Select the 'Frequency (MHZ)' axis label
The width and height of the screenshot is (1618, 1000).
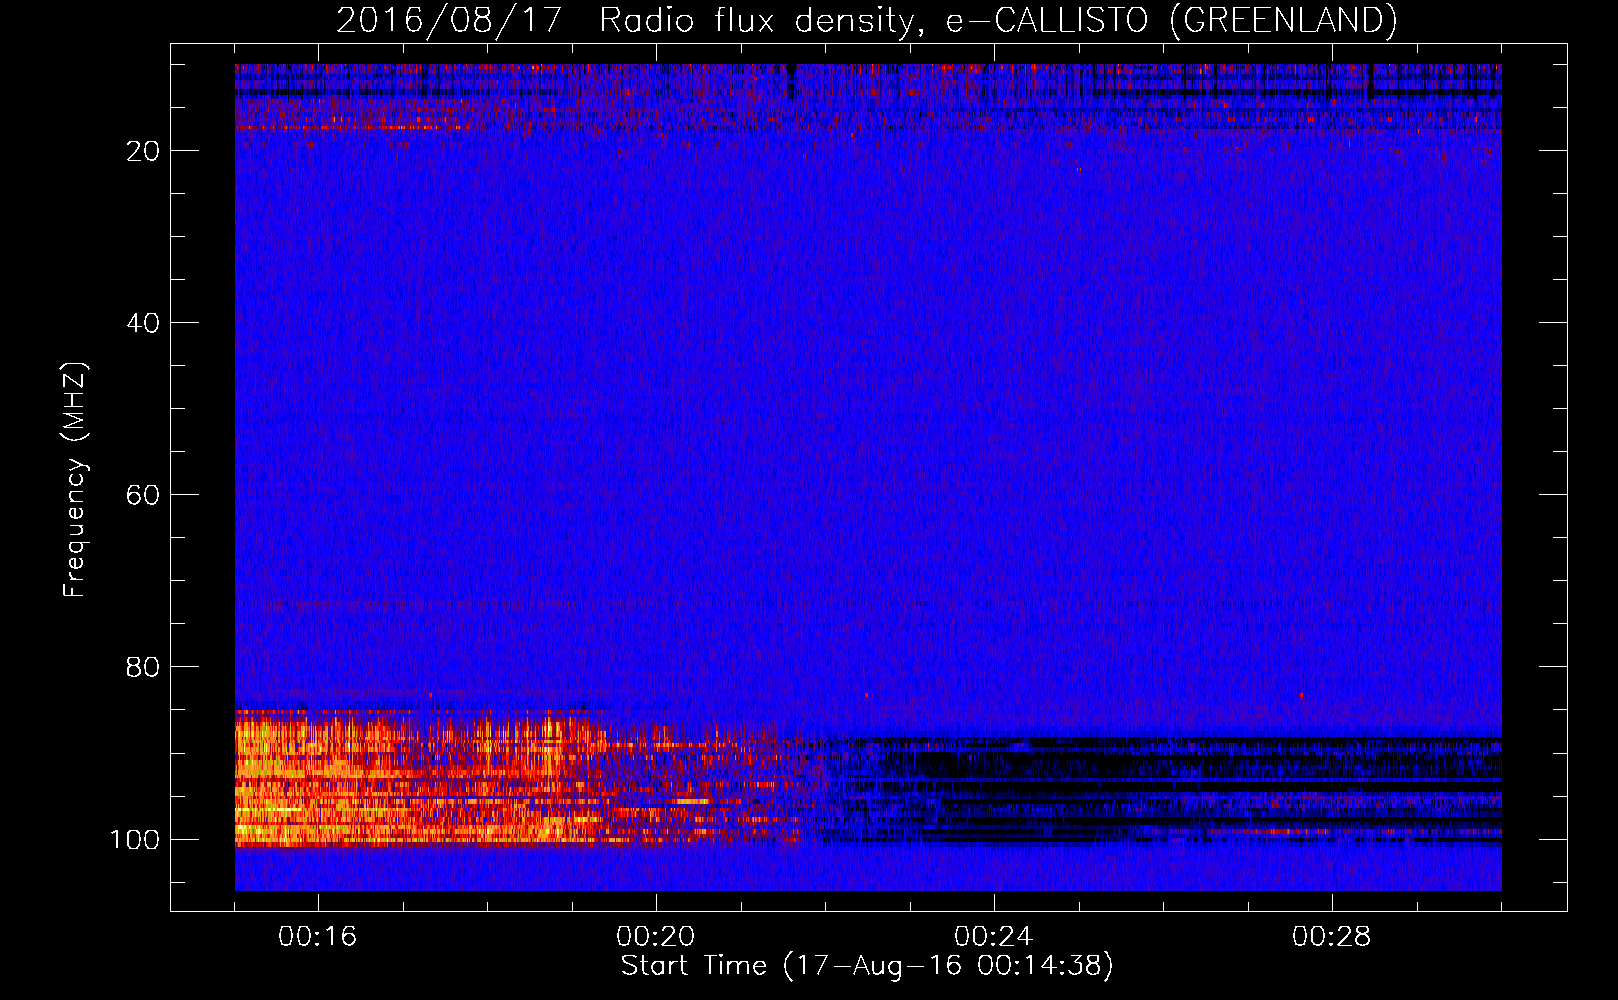click(75, 480)
